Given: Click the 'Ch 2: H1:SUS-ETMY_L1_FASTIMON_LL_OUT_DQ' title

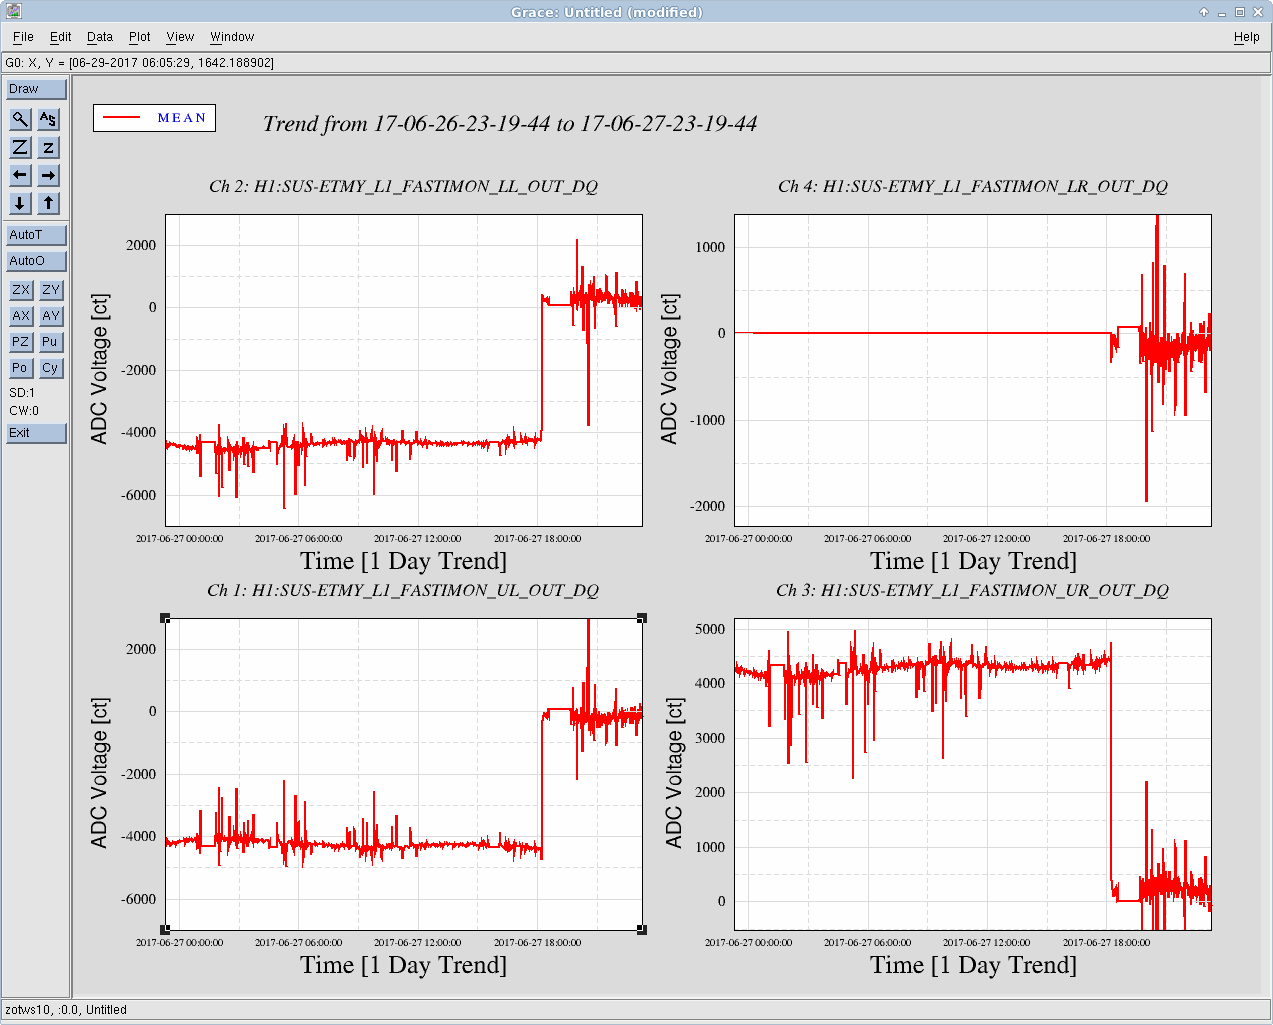Looking at the screenshot, I should coord(404,187).
